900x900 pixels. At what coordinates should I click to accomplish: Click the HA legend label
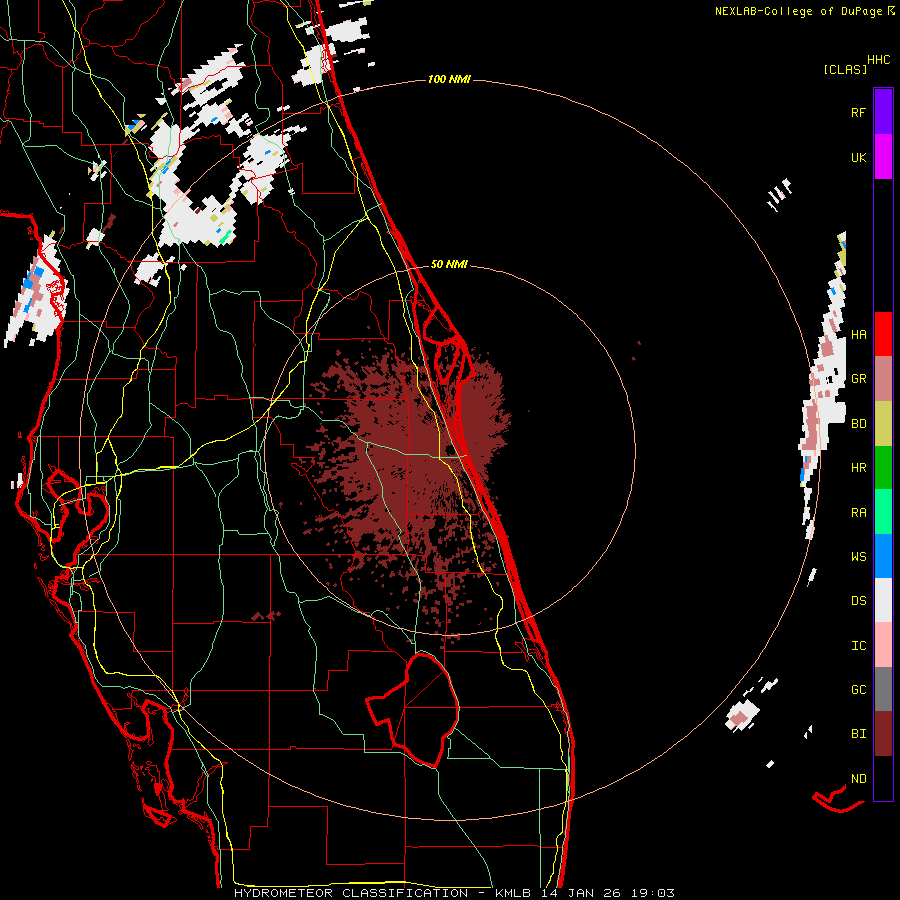pos(858,335)
